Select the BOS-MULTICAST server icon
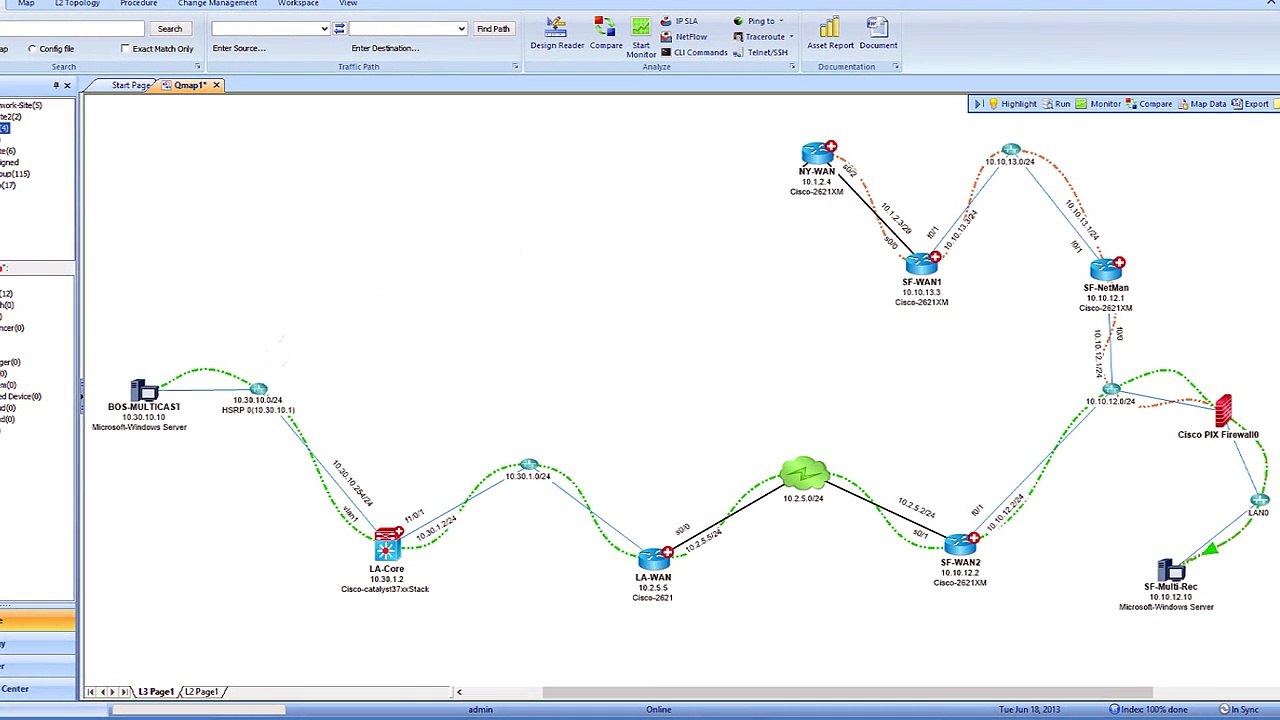 coord(144,390)
